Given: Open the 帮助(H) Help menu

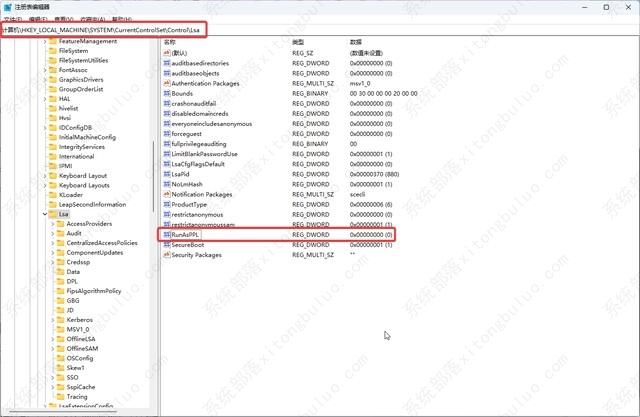Looking at the screenshot, I should (x=122, y=19).
